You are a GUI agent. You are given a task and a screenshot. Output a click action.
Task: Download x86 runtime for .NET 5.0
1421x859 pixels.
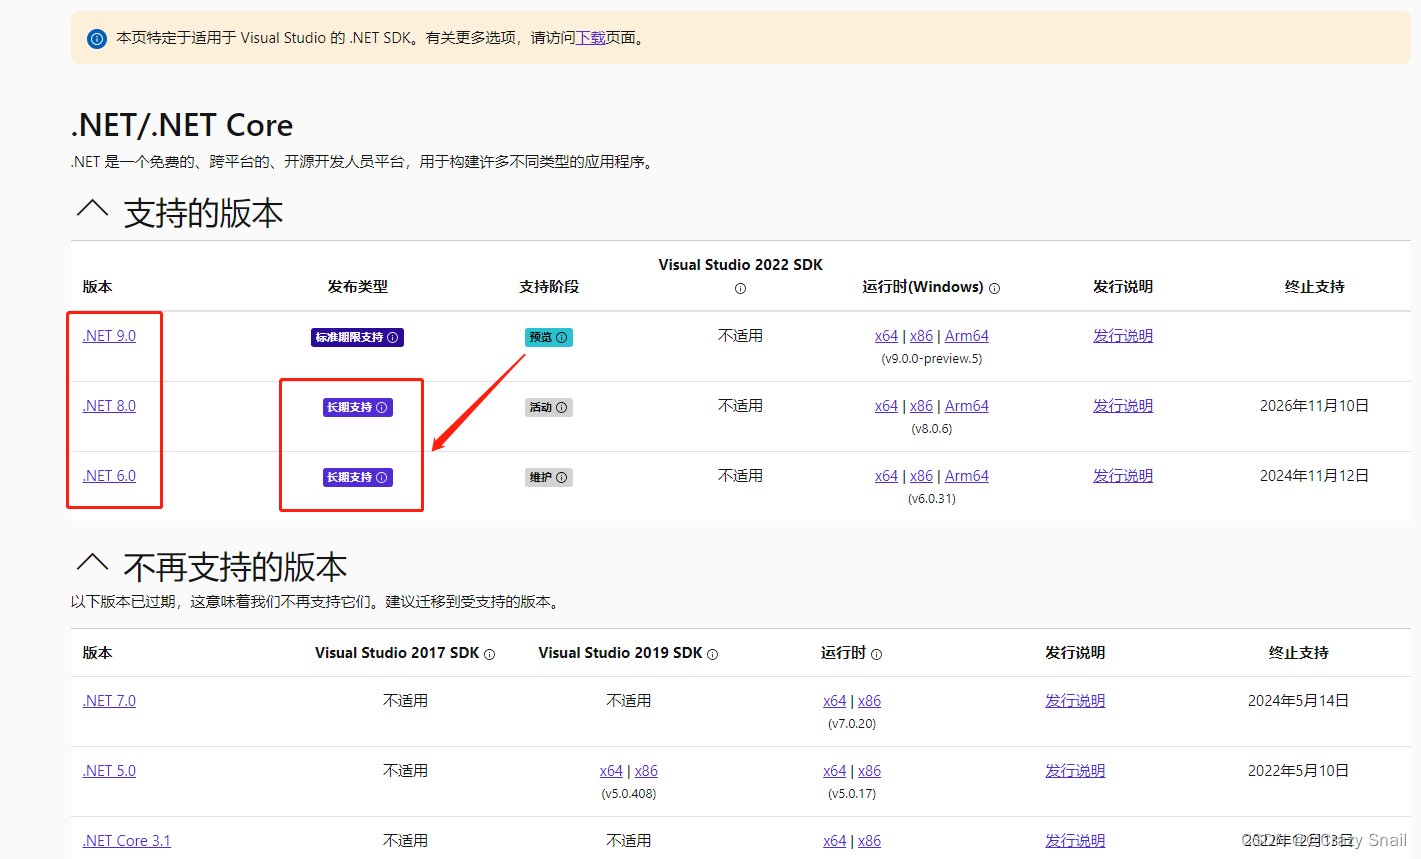[x=869, y=771]
